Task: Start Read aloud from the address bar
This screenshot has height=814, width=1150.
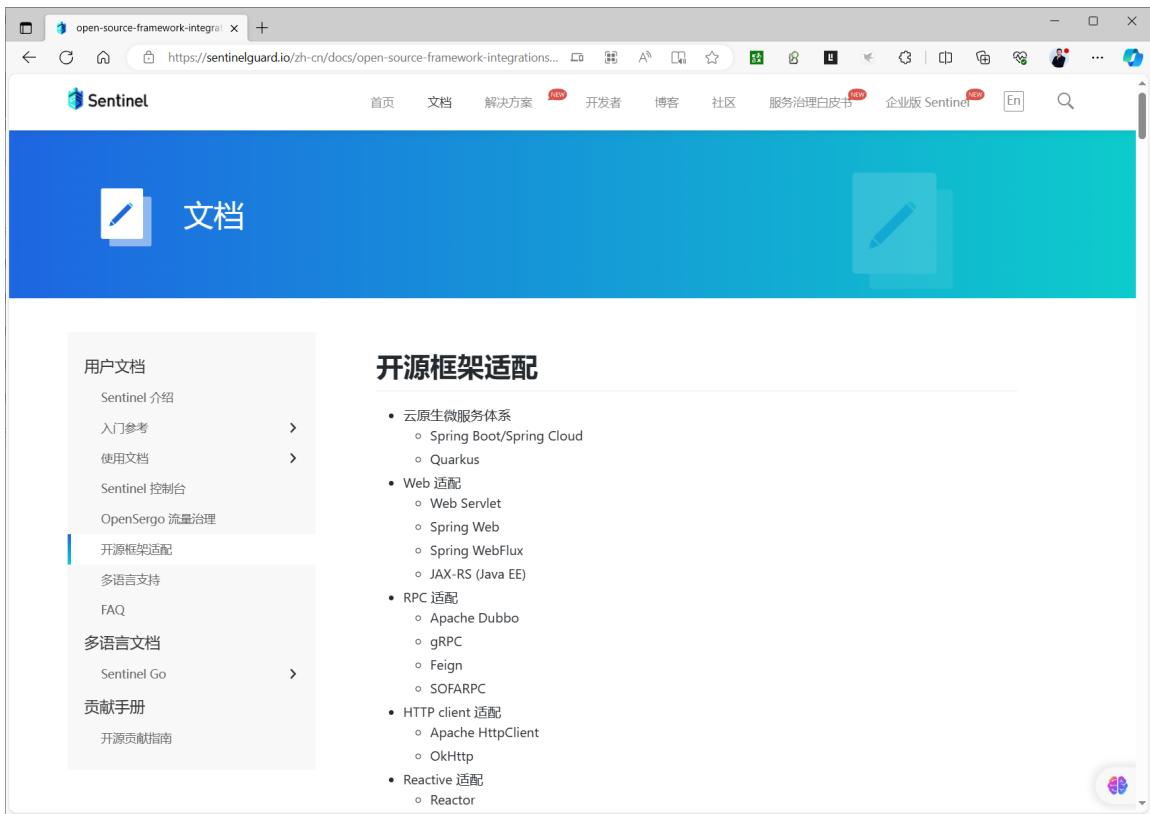Action: 645,57
